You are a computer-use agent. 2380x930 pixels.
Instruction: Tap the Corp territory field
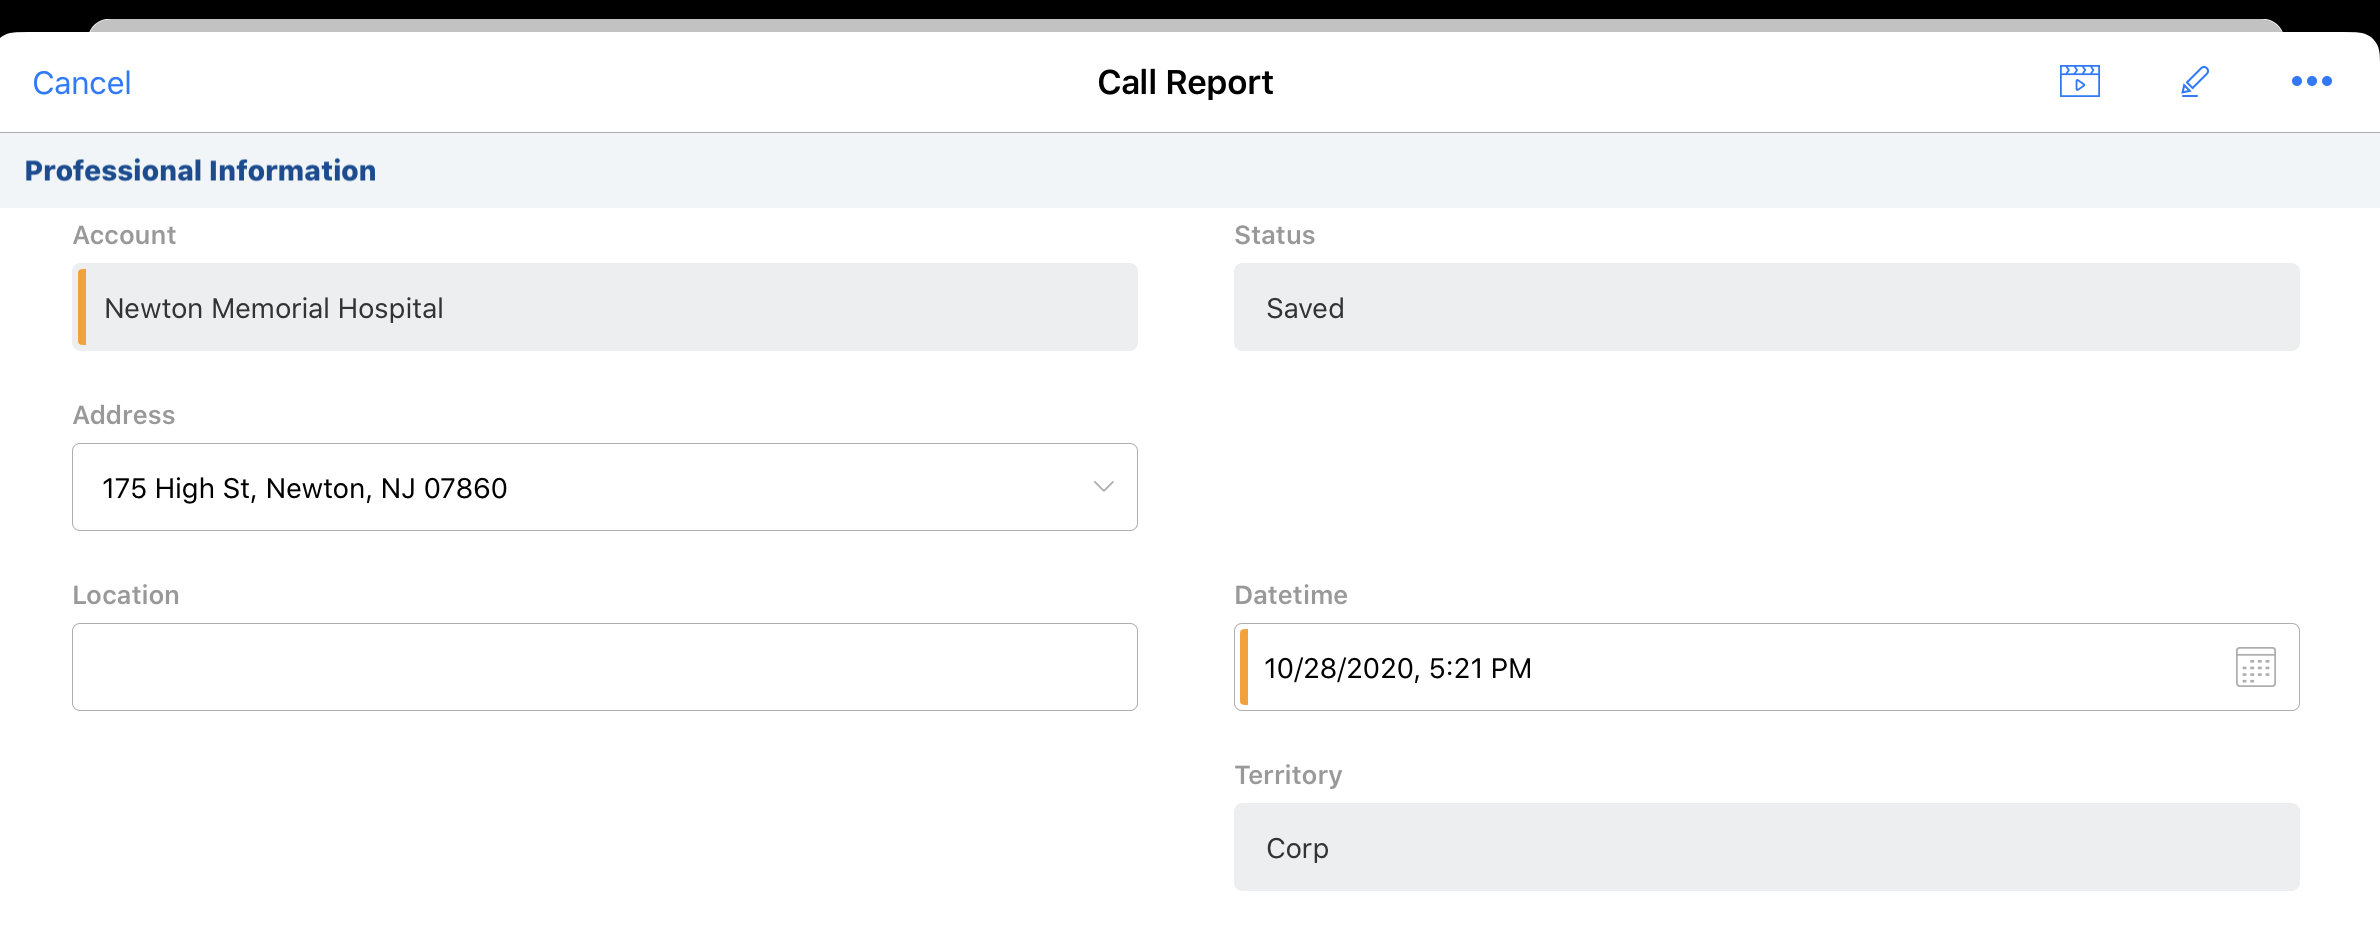point(1765,847)
